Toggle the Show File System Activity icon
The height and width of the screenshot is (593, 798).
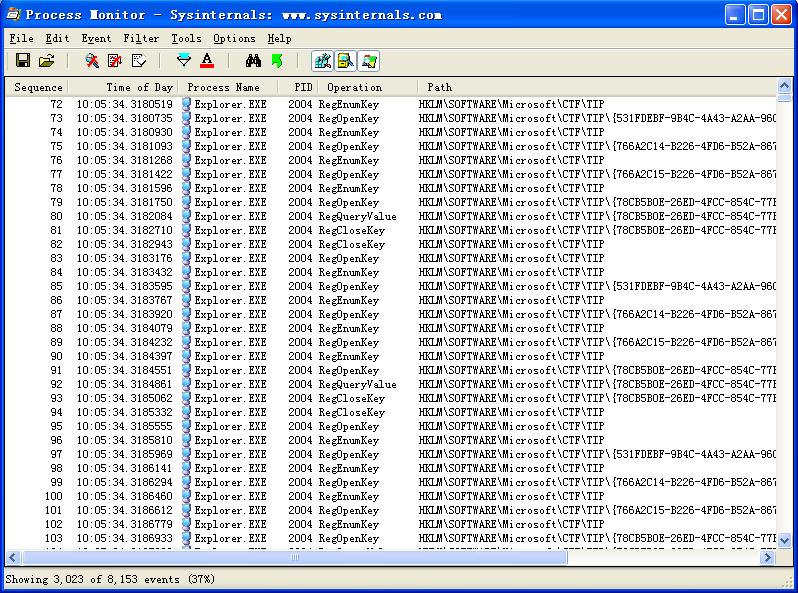(x=346, y=61)
